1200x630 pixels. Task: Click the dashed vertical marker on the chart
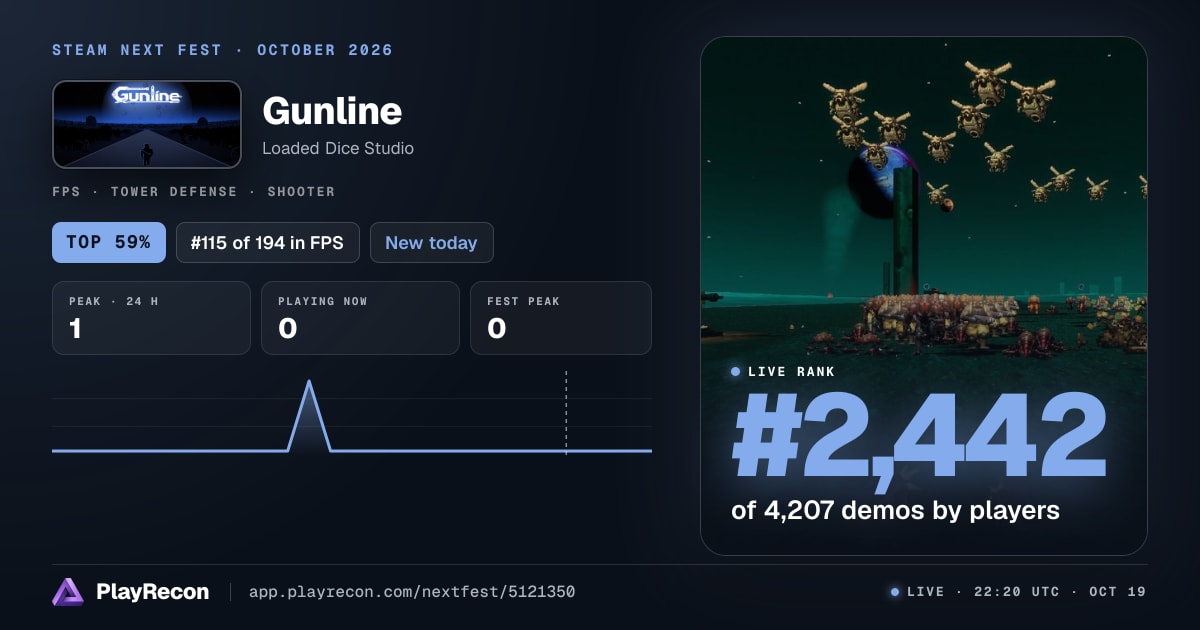click(566, 412)
